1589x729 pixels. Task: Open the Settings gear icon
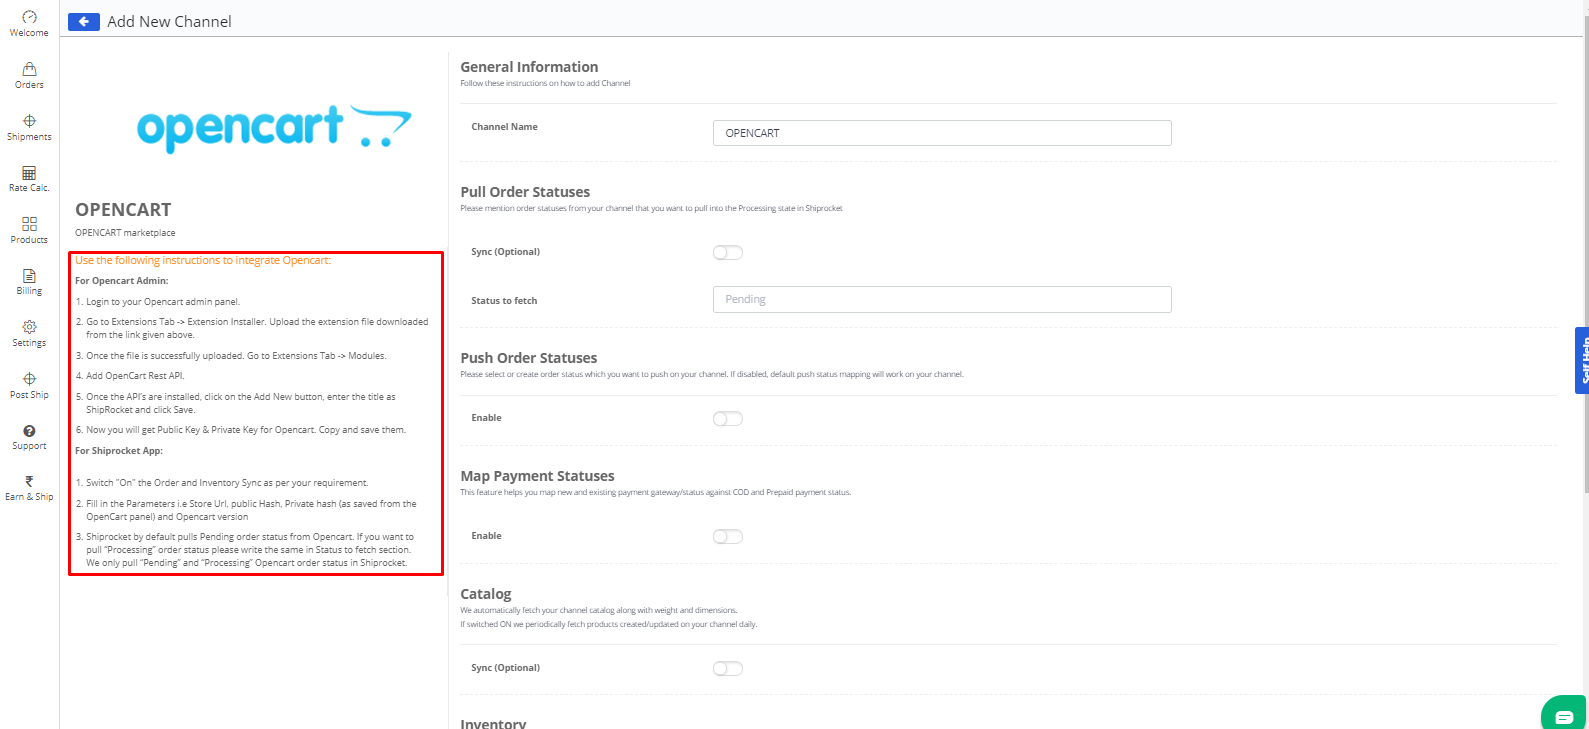pos(29,327)
